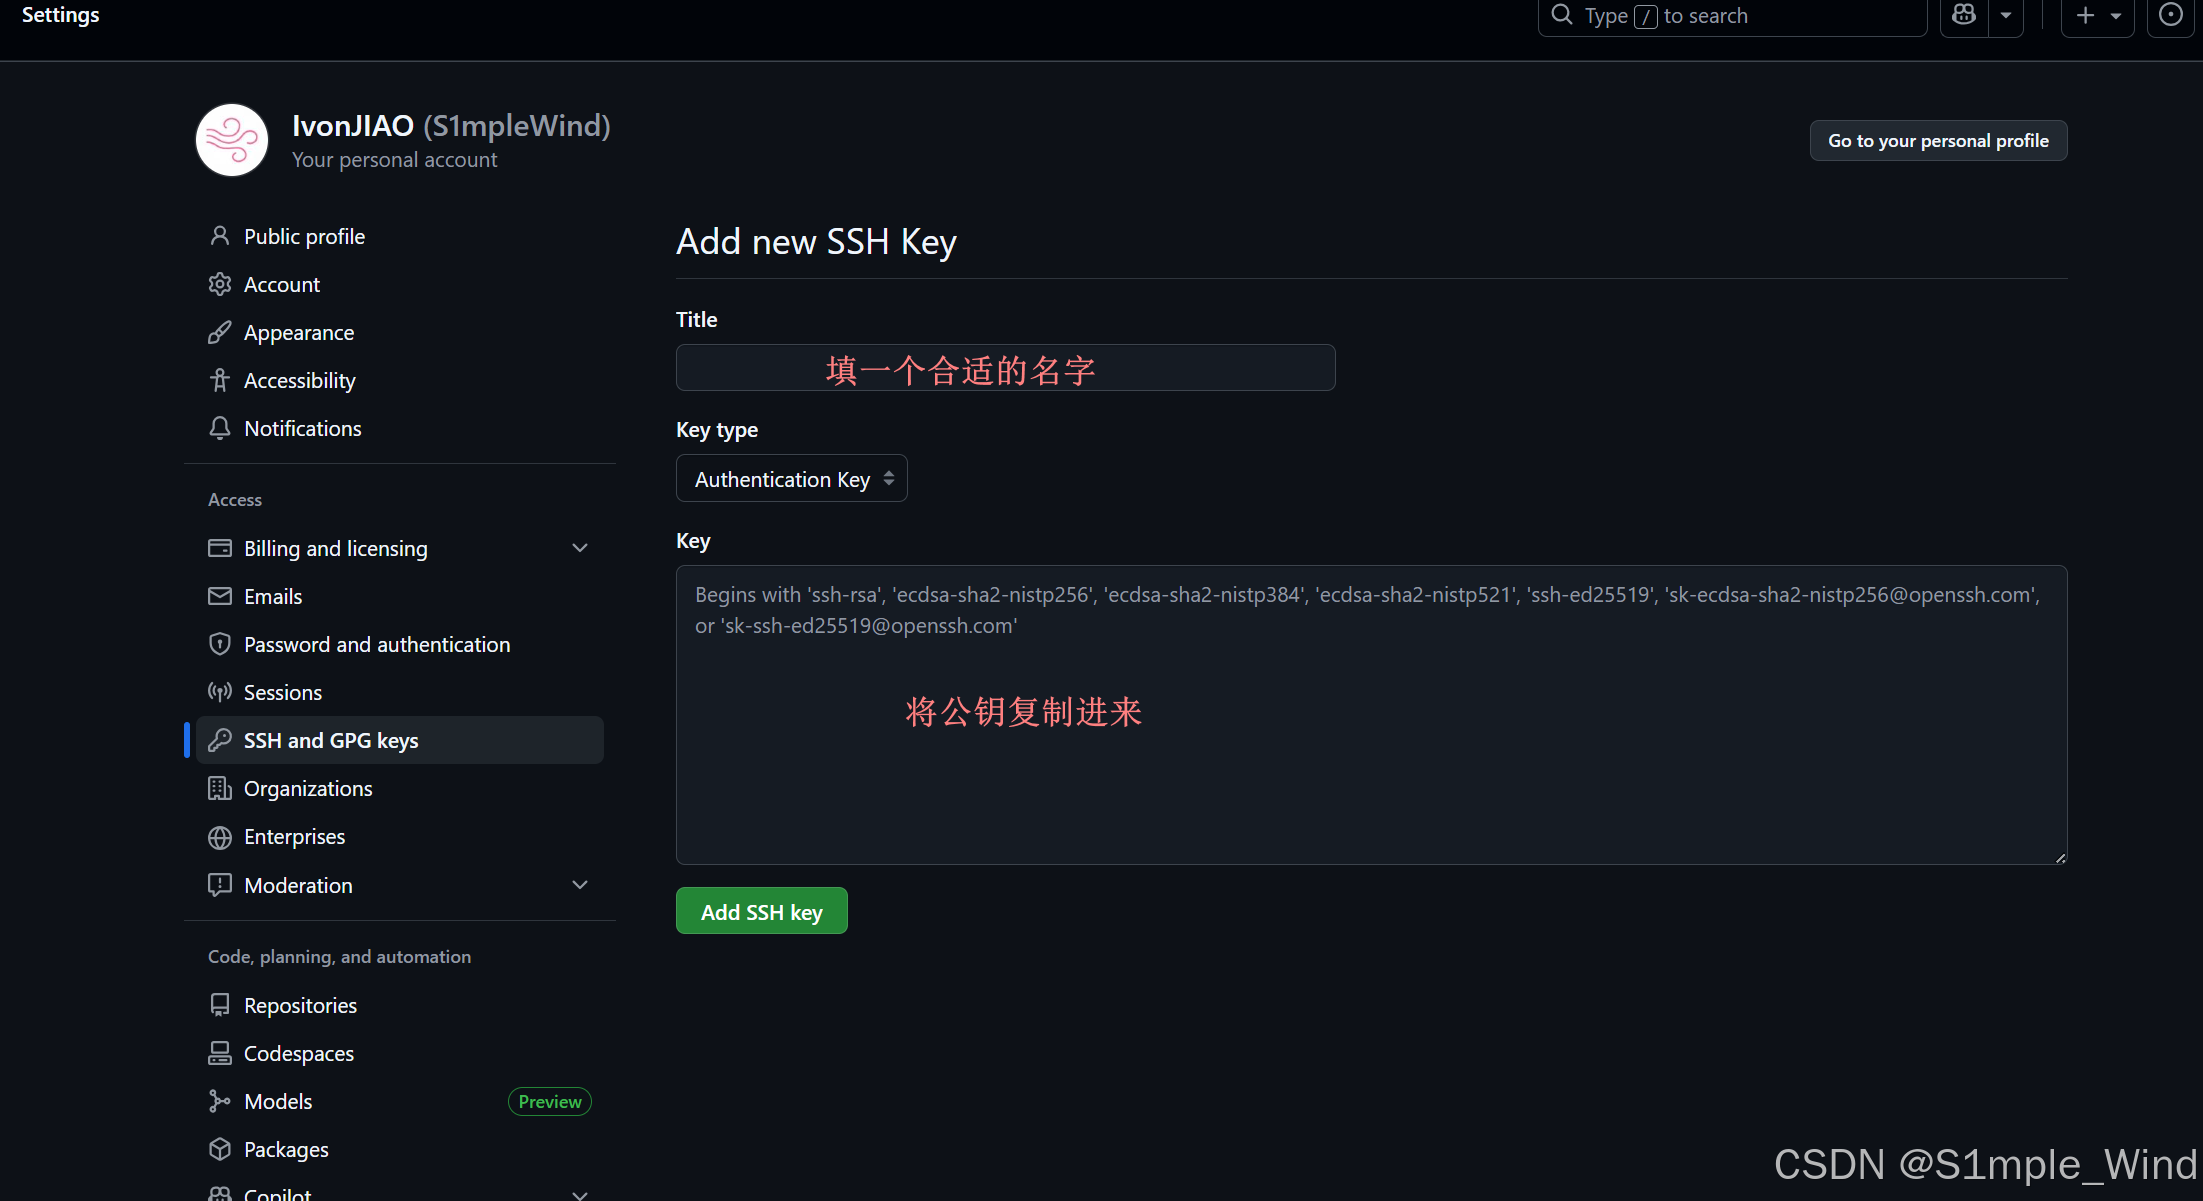2203x1201 pixels.
Task: Open dropdown arrow next to Copilot icon
Action: [x=2006, y=15]
